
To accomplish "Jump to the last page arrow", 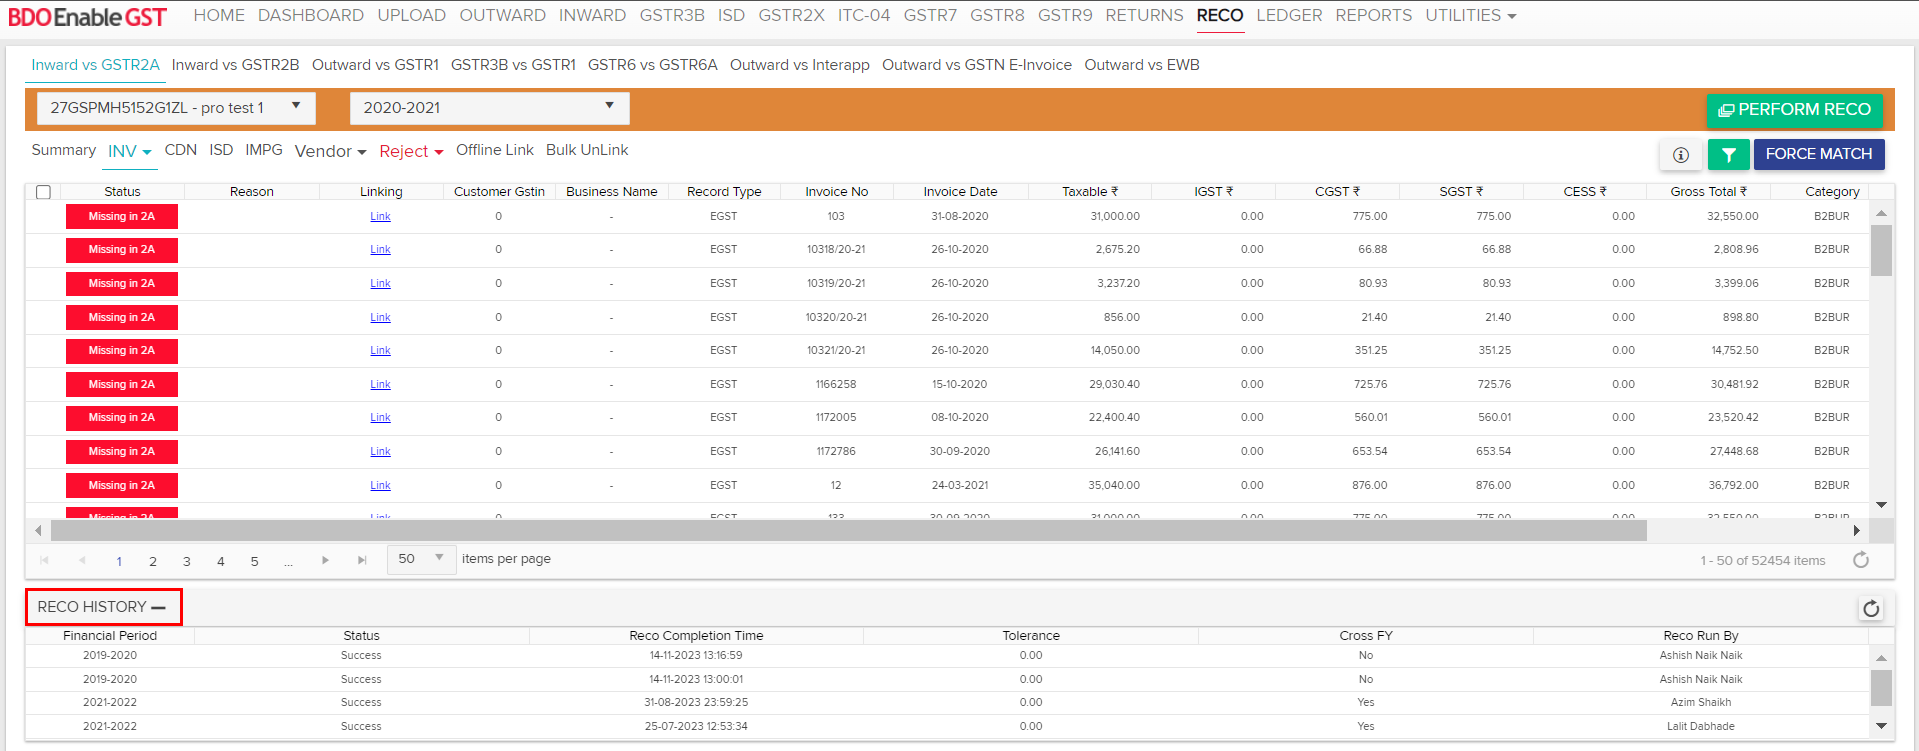I will click(362, 560).
